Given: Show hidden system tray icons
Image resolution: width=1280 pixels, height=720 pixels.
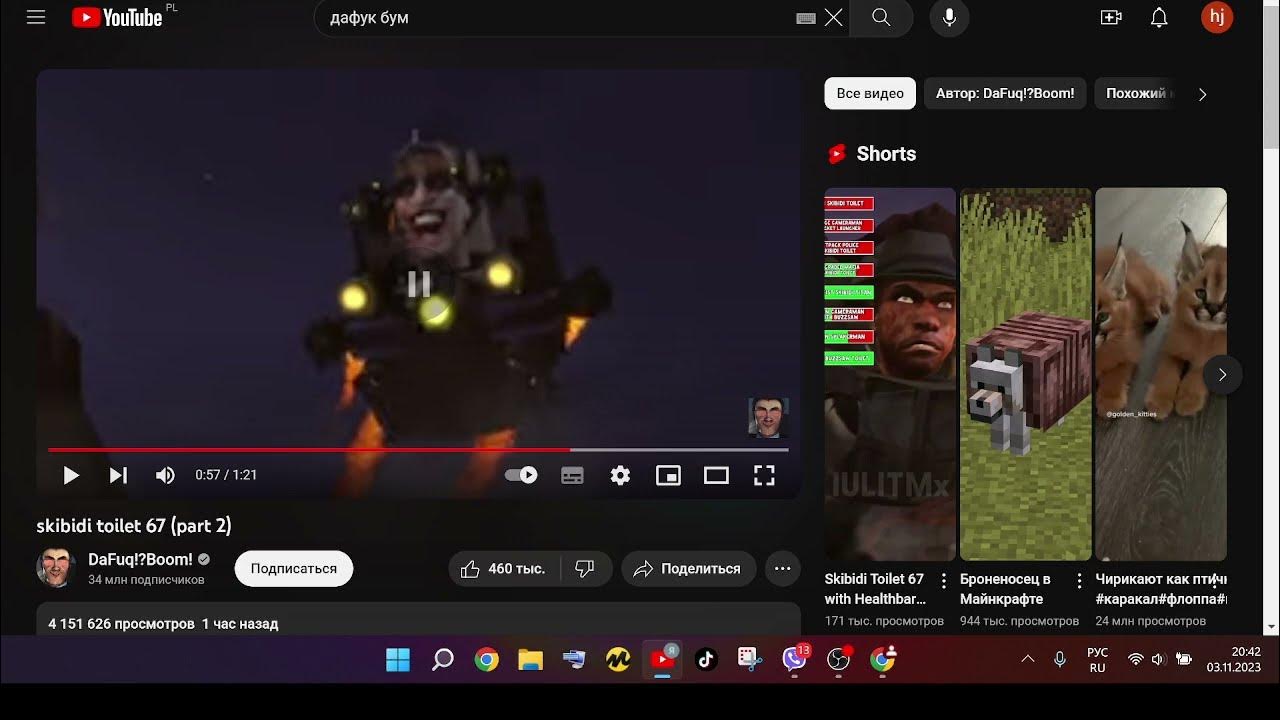Looking at the screenshot, I should (x=1028, y=659).
